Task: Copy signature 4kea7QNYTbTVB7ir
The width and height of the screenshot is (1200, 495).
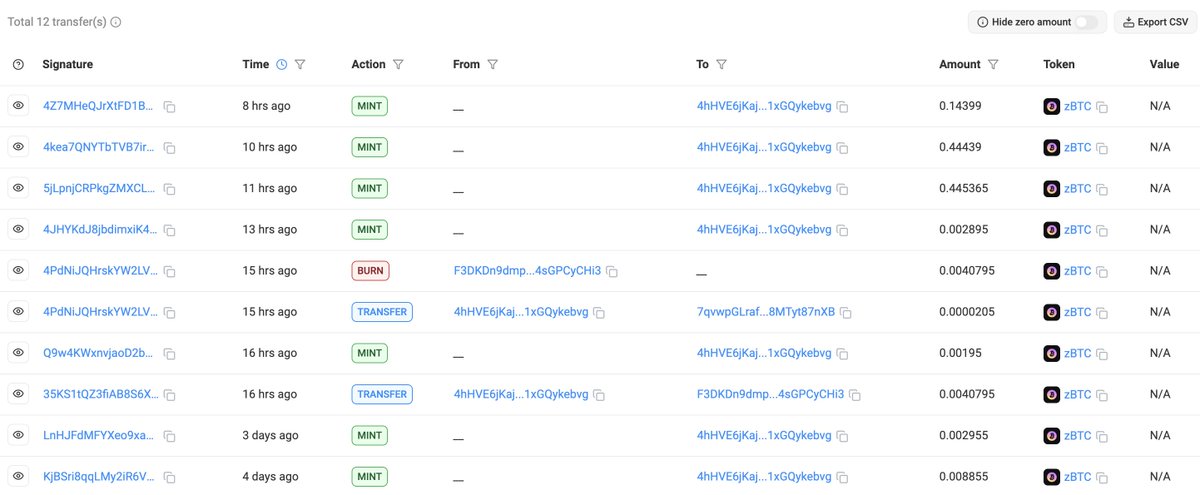Action: (x=170, y=148)
